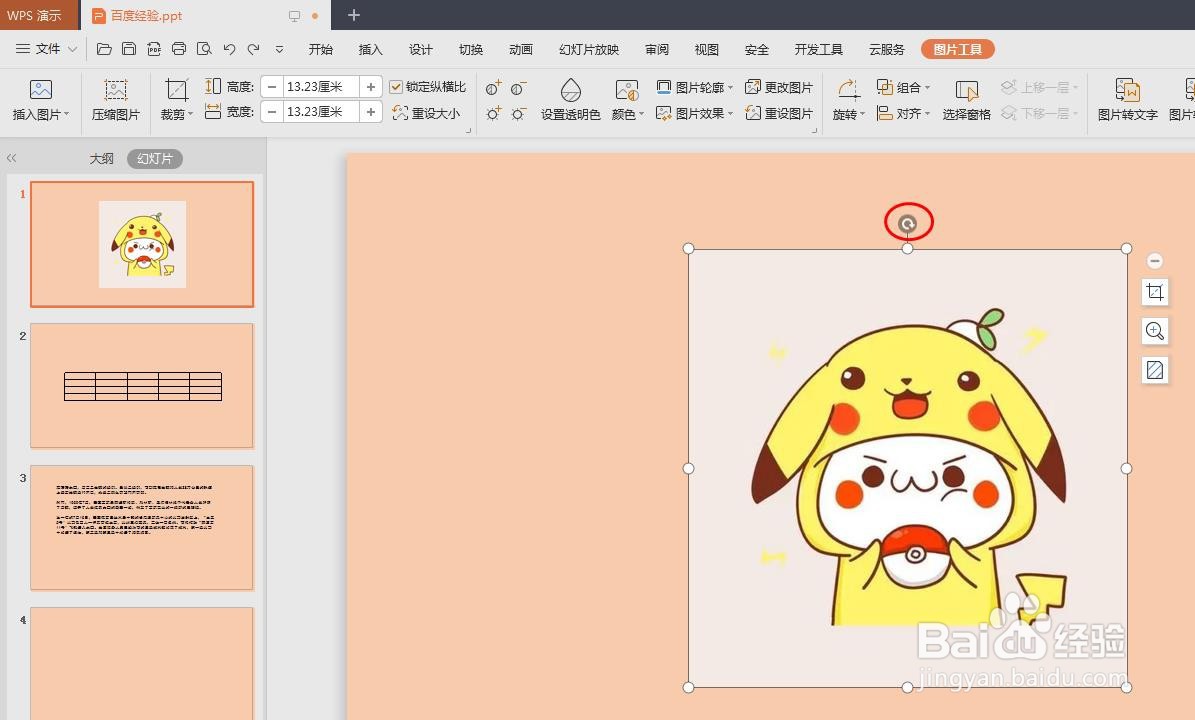1195x720 pixels.
Task: Click the Save icon in quick toolbar
Action: pyautogui.click(x=129, y=50)
